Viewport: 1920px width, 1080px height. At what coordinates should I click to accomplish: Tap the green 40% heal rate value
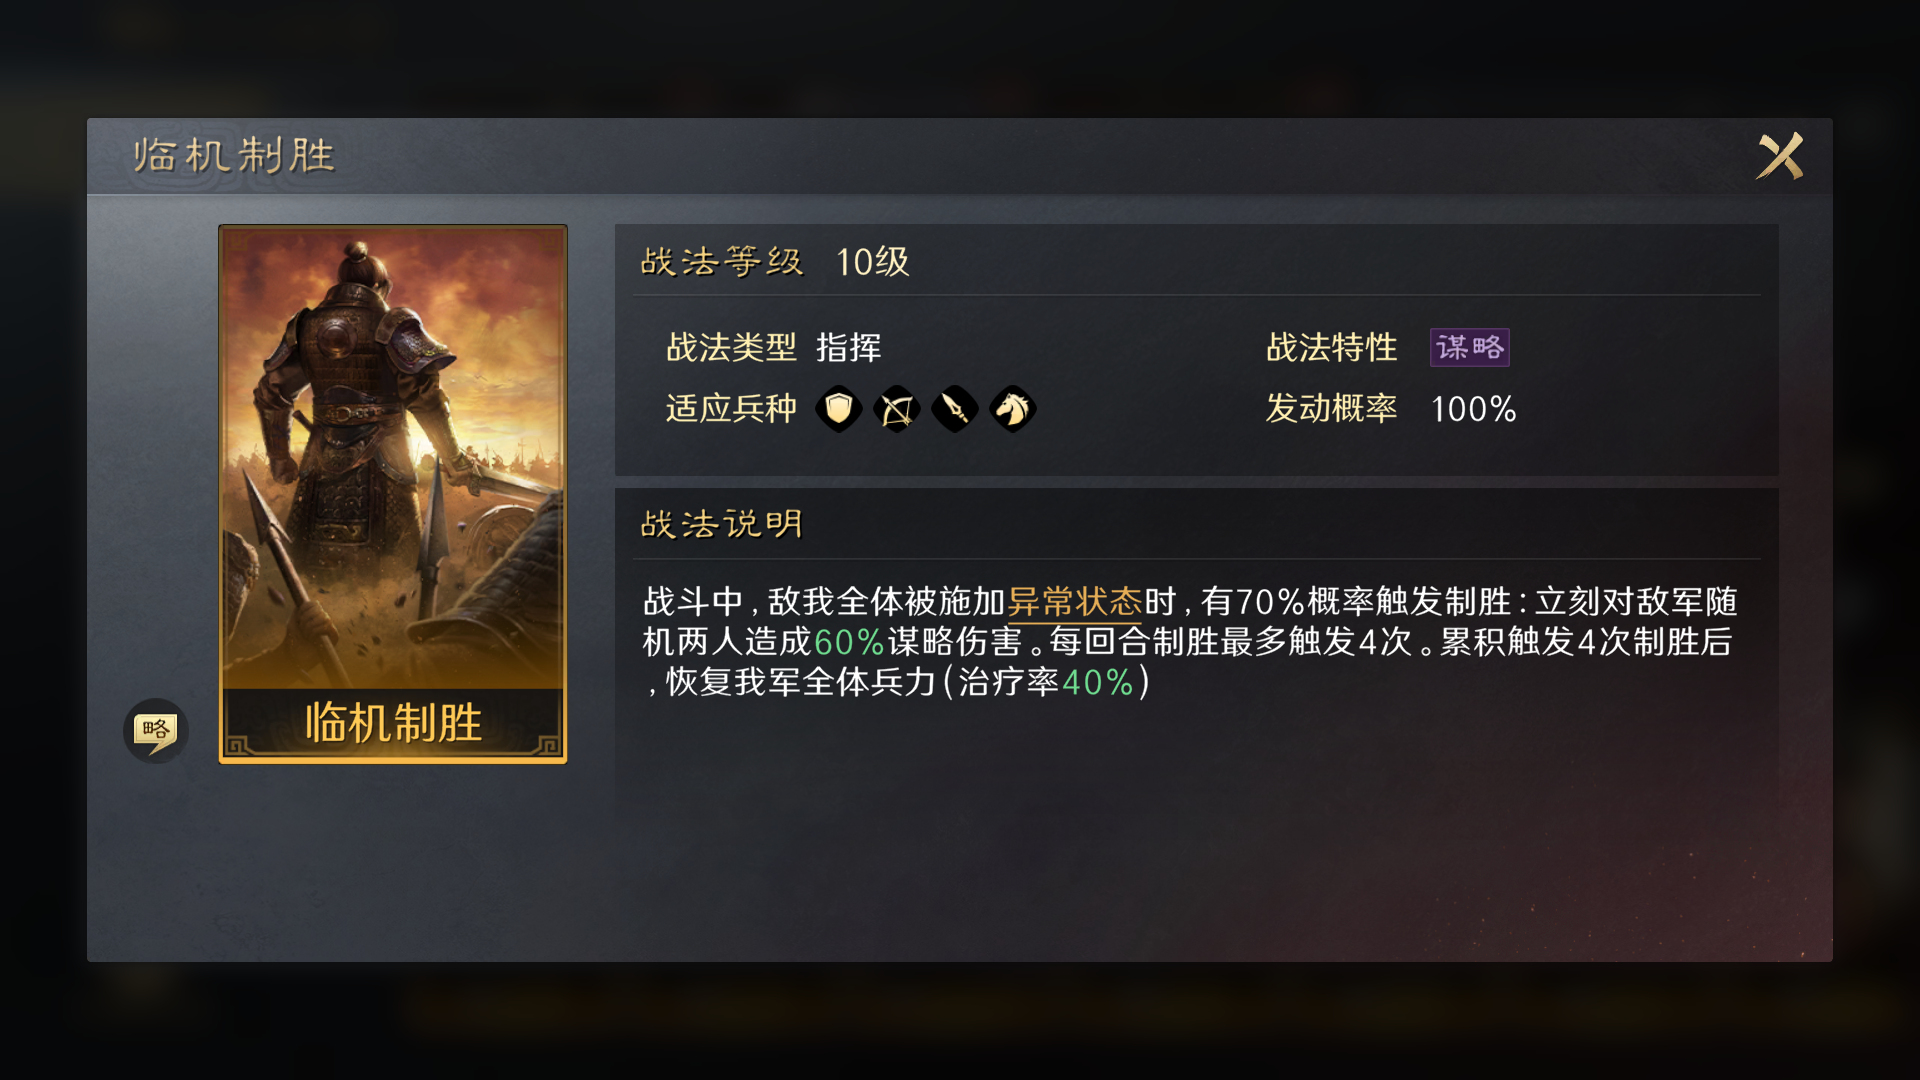pos(1097,682)
